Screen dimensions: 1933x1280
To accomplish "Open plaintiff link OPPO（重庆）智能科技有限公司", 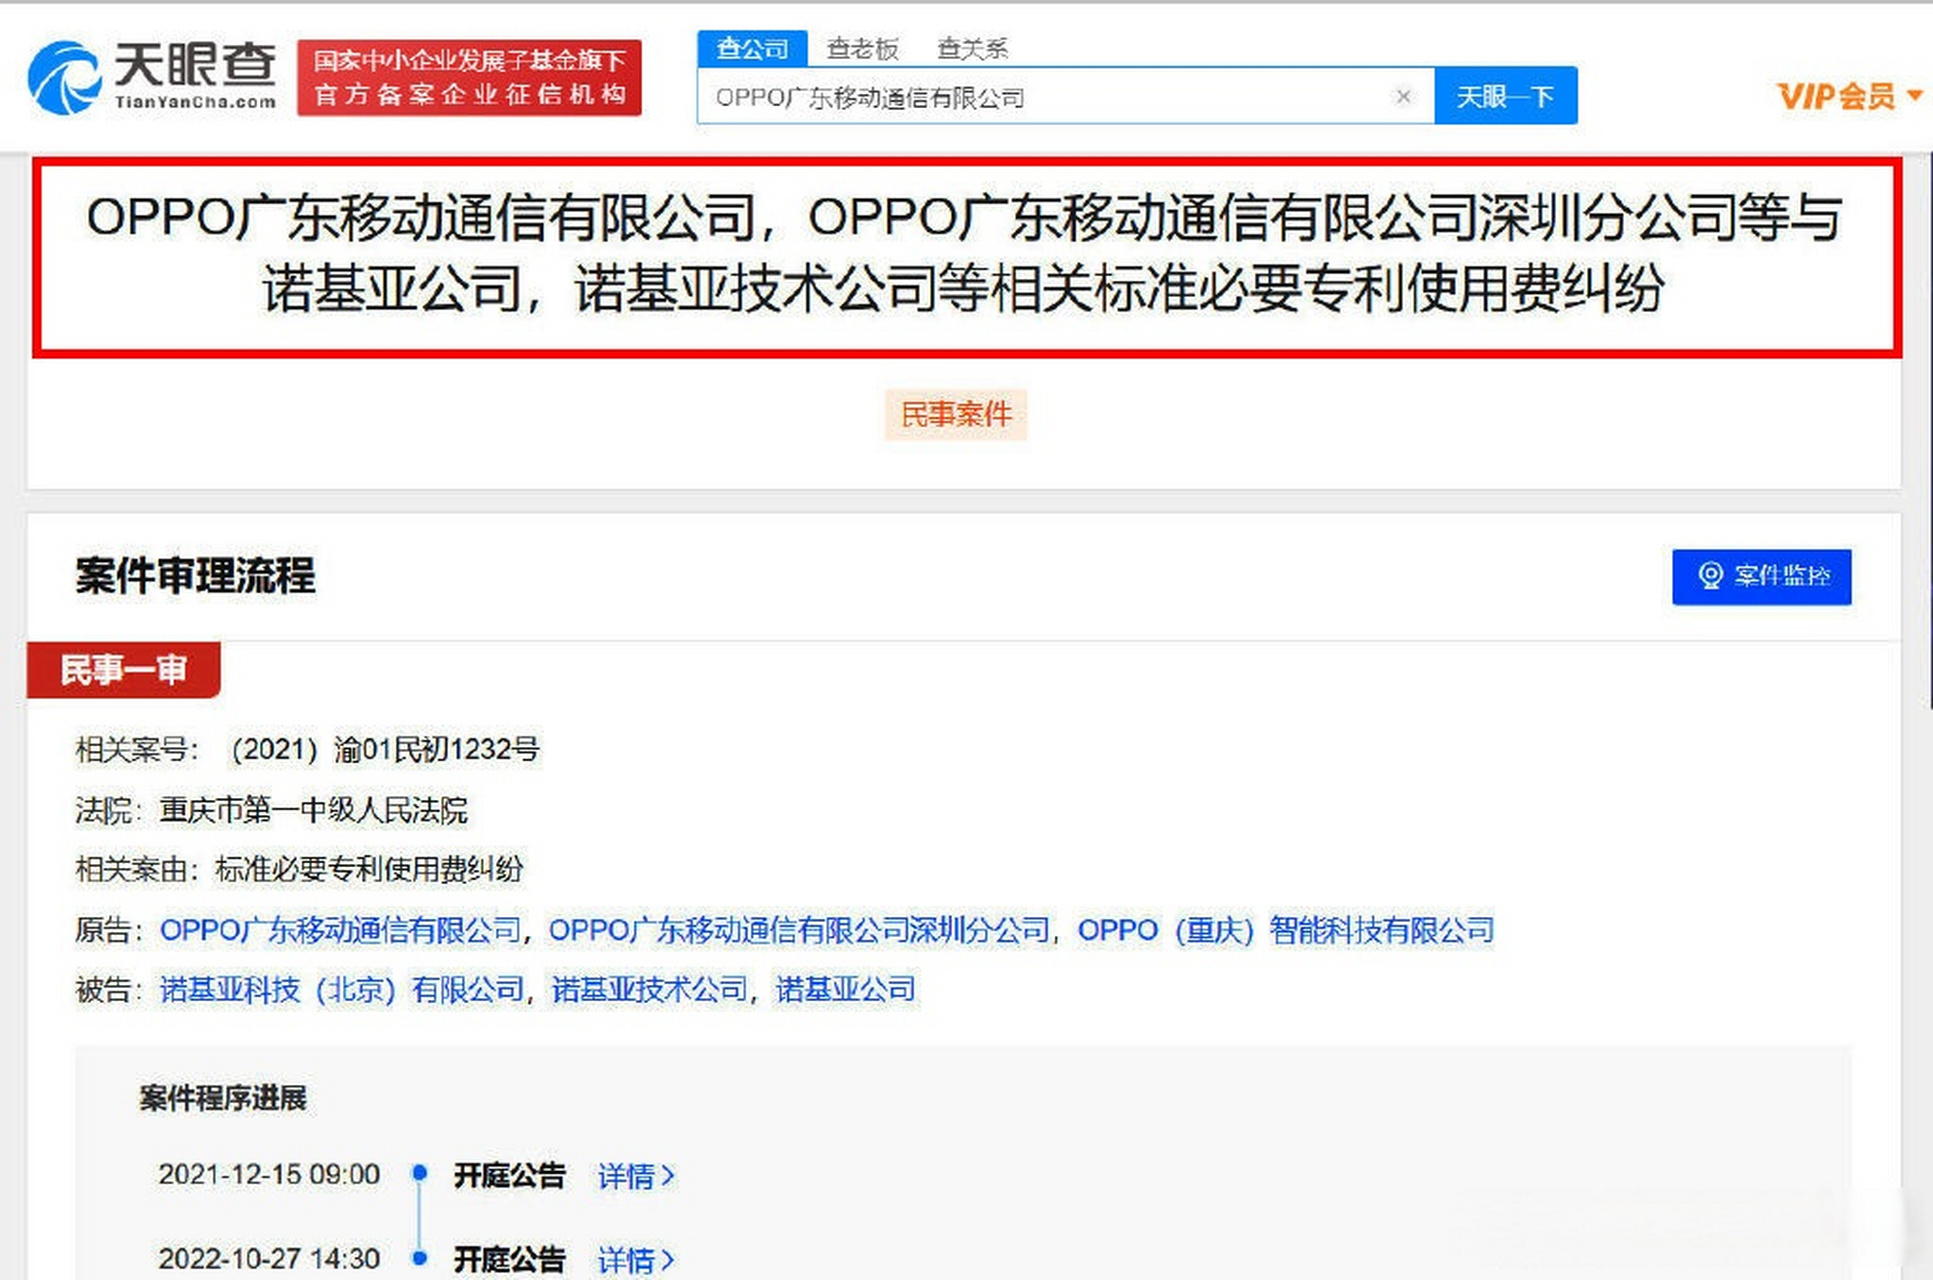I will 1285,930.
